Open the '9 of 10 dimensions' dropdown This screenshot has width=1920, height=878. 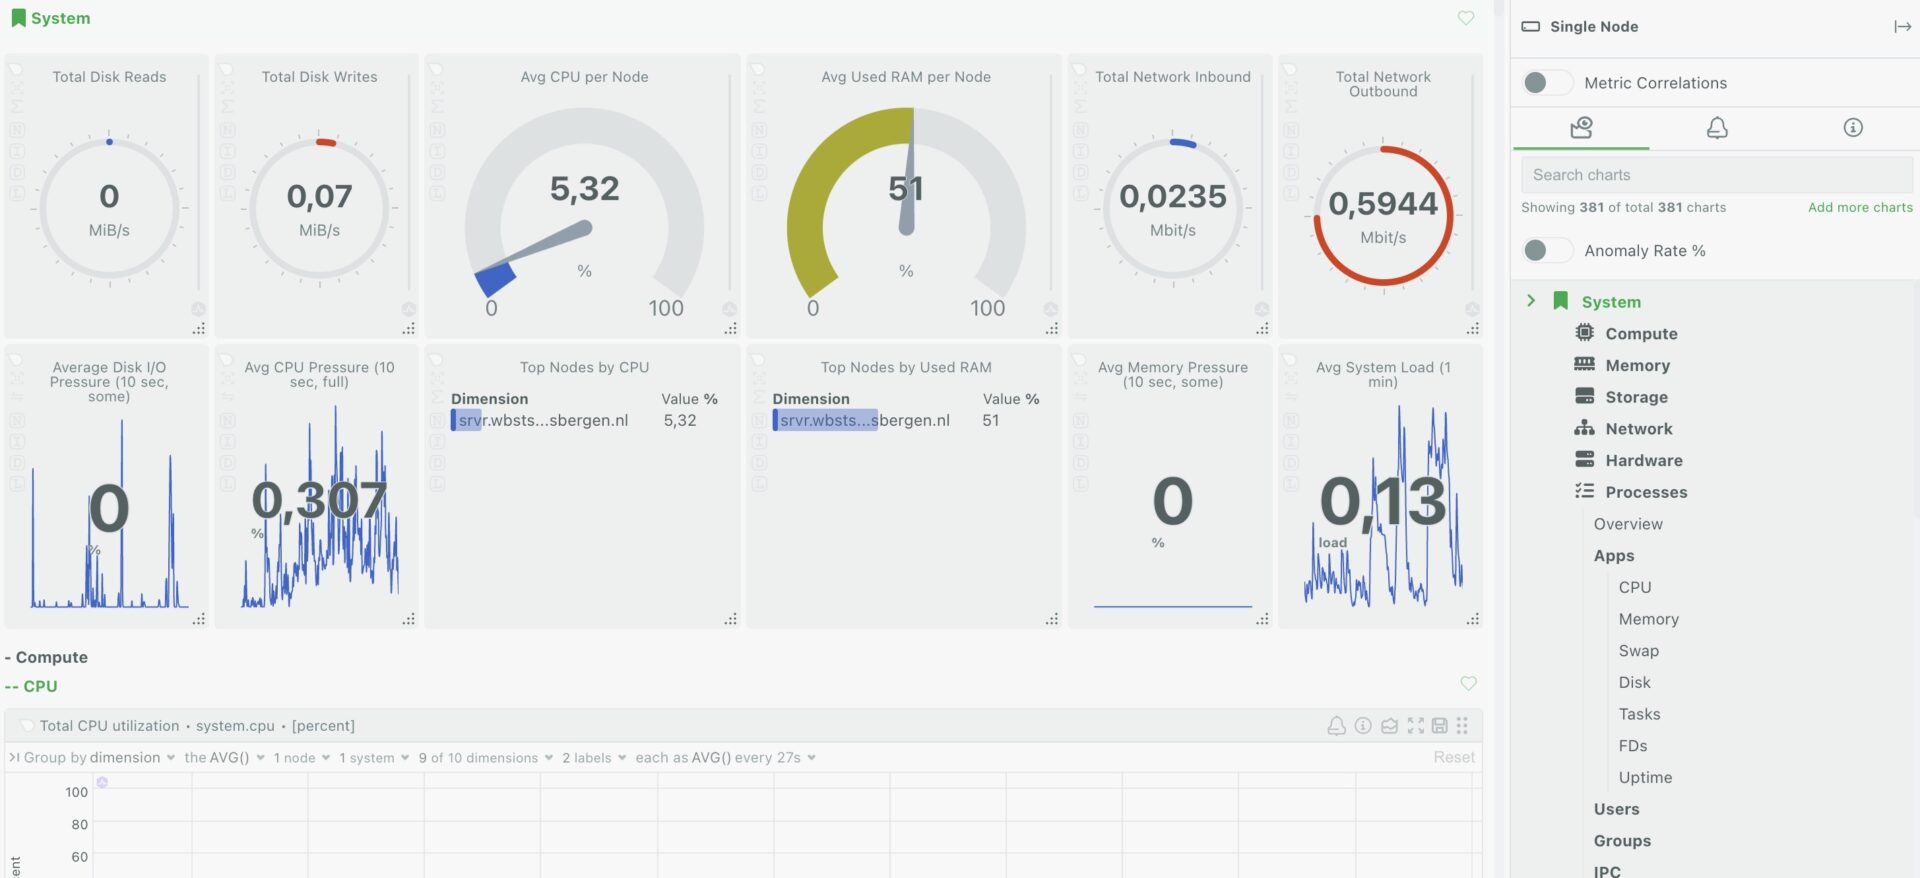pyautogui.click(x=485, y=758)
